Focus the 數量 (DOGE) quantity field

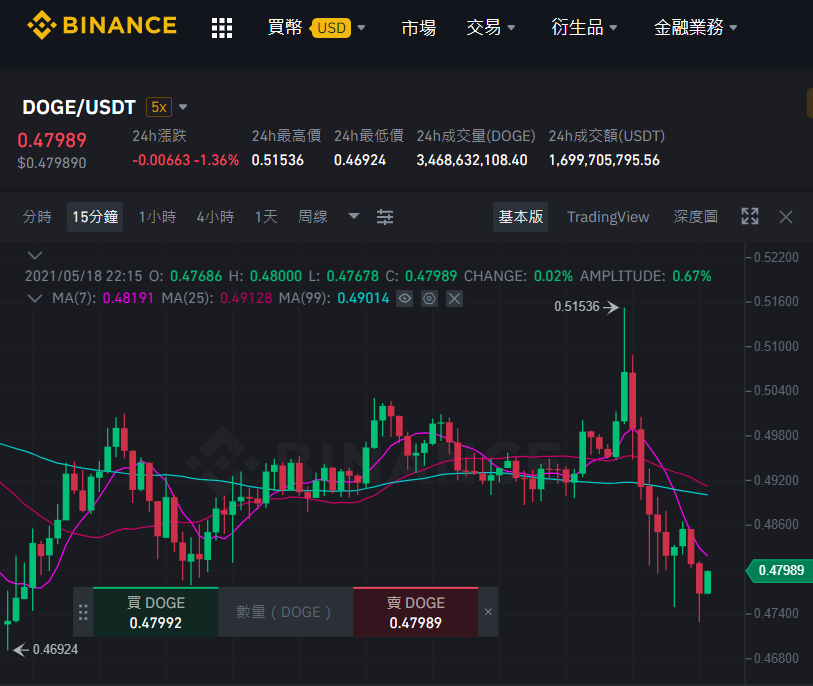coord(286,612)
